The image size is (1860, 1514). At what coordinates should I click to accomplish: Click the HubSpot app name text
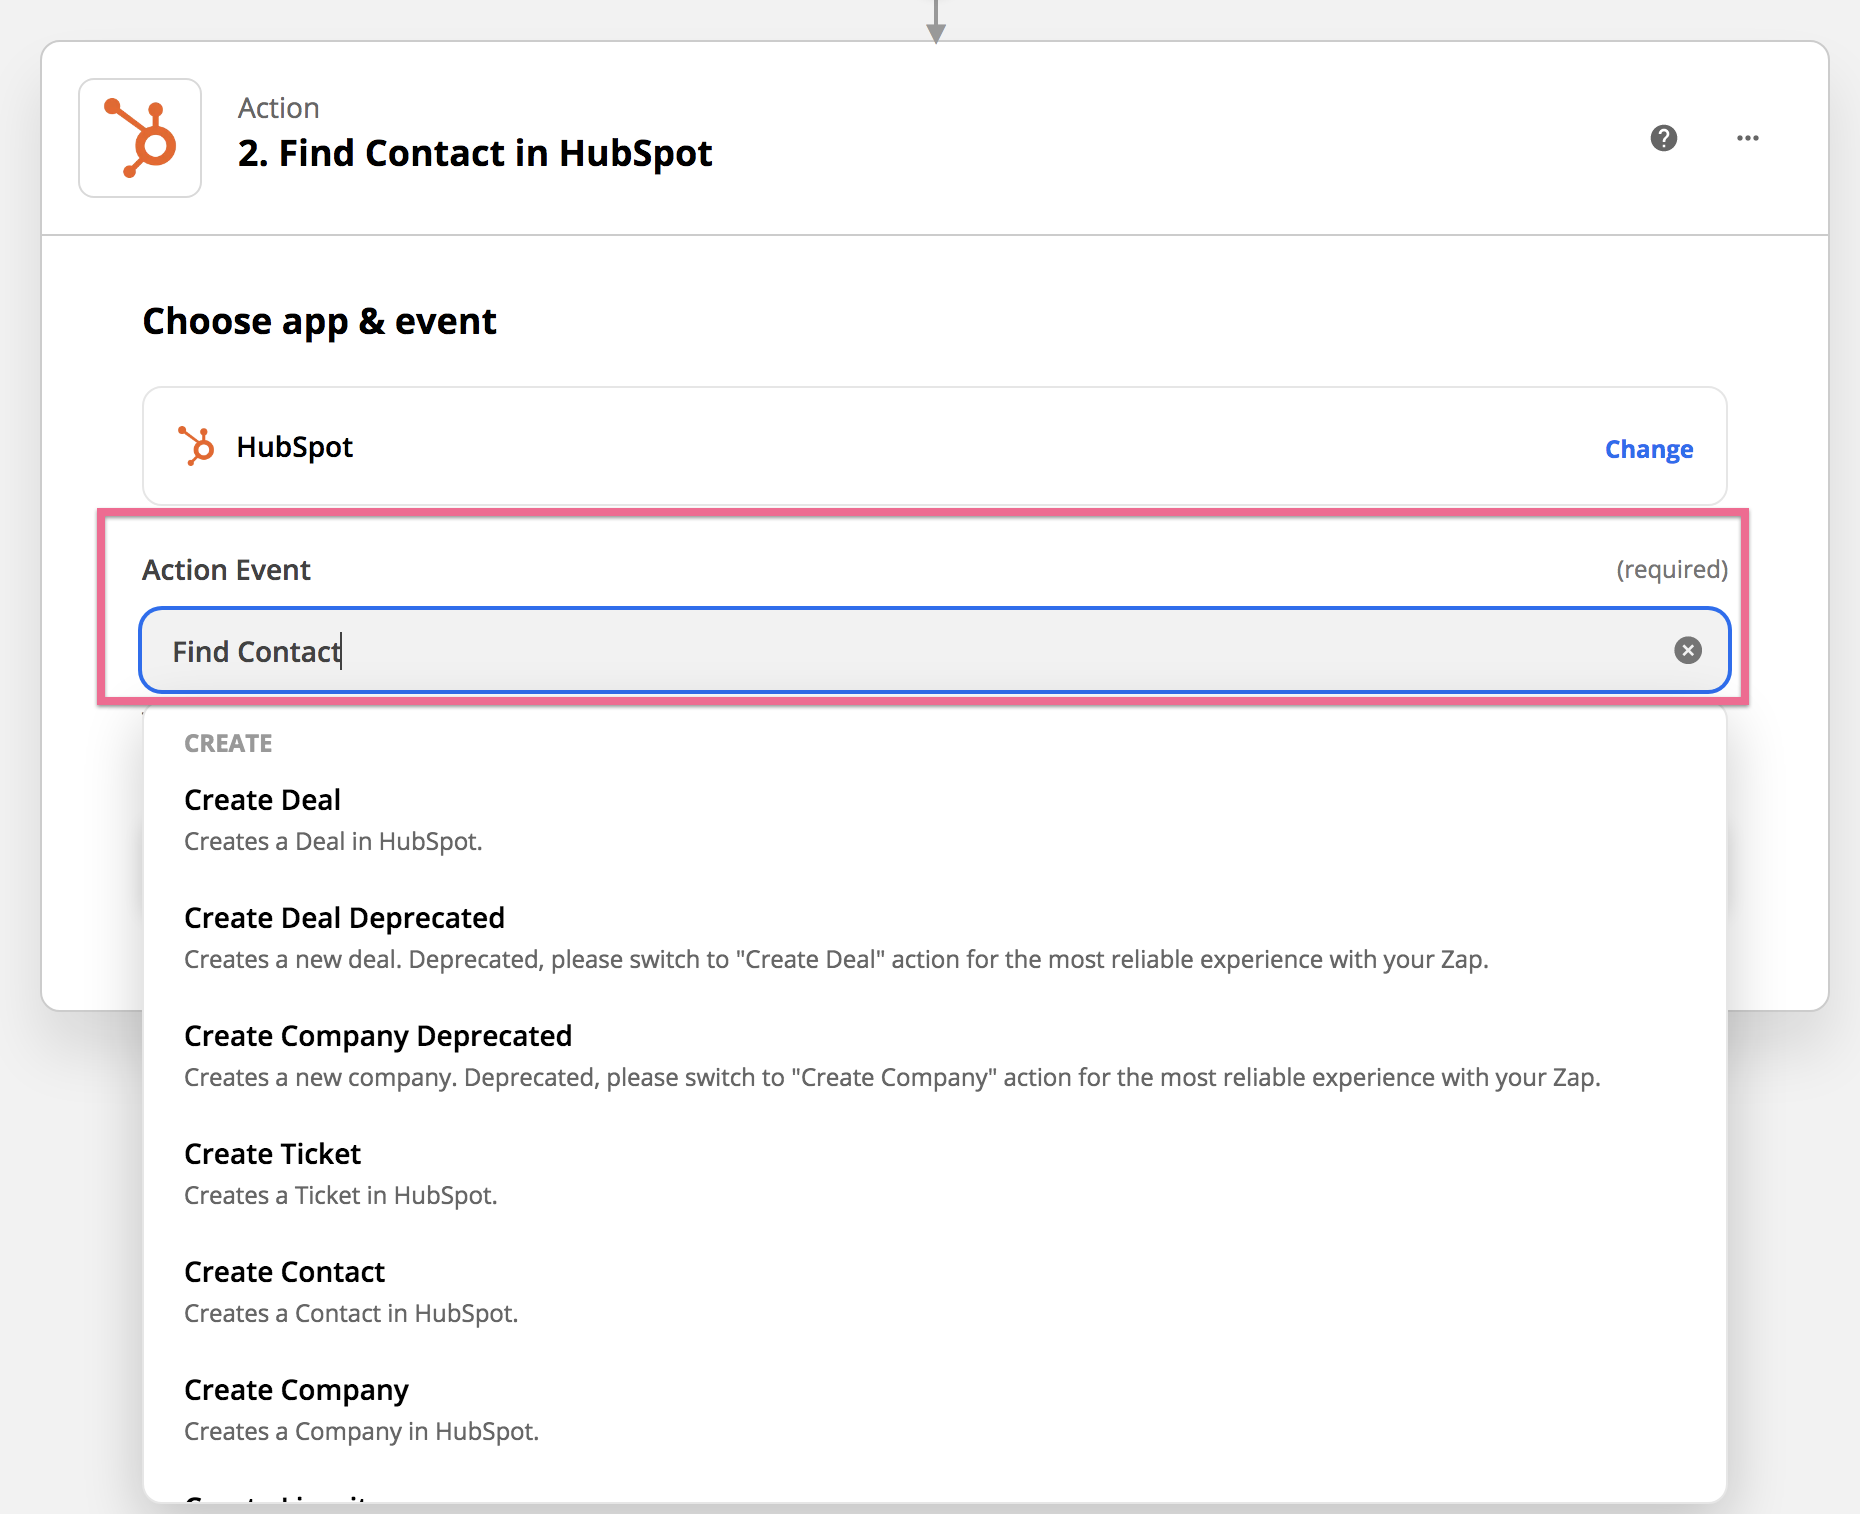point(294,447)
